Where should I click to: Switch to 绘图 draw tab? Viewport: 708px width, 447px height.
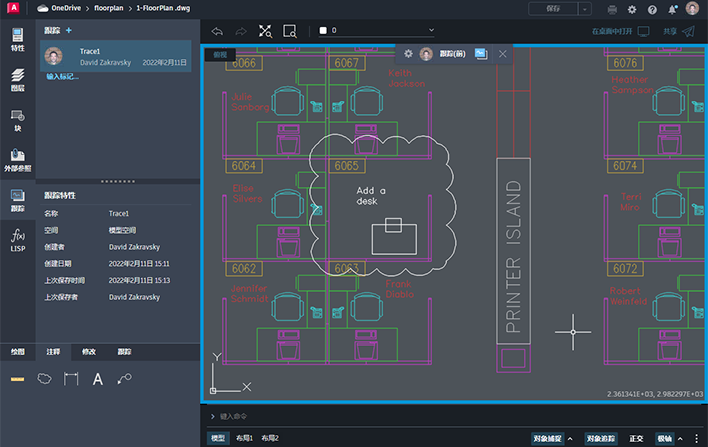pyautogui.click(x=18, y=352)
